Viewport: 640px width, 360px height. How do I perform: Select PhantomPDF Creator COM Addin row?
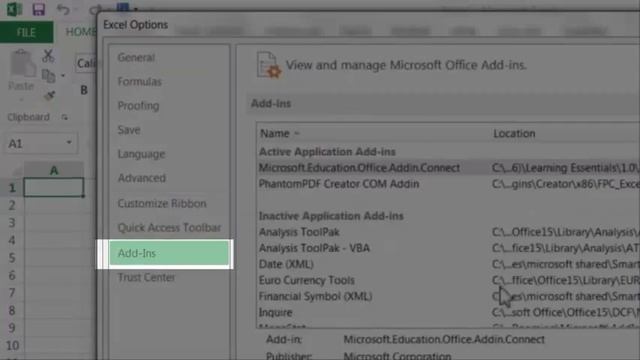[x=449, y=184]
